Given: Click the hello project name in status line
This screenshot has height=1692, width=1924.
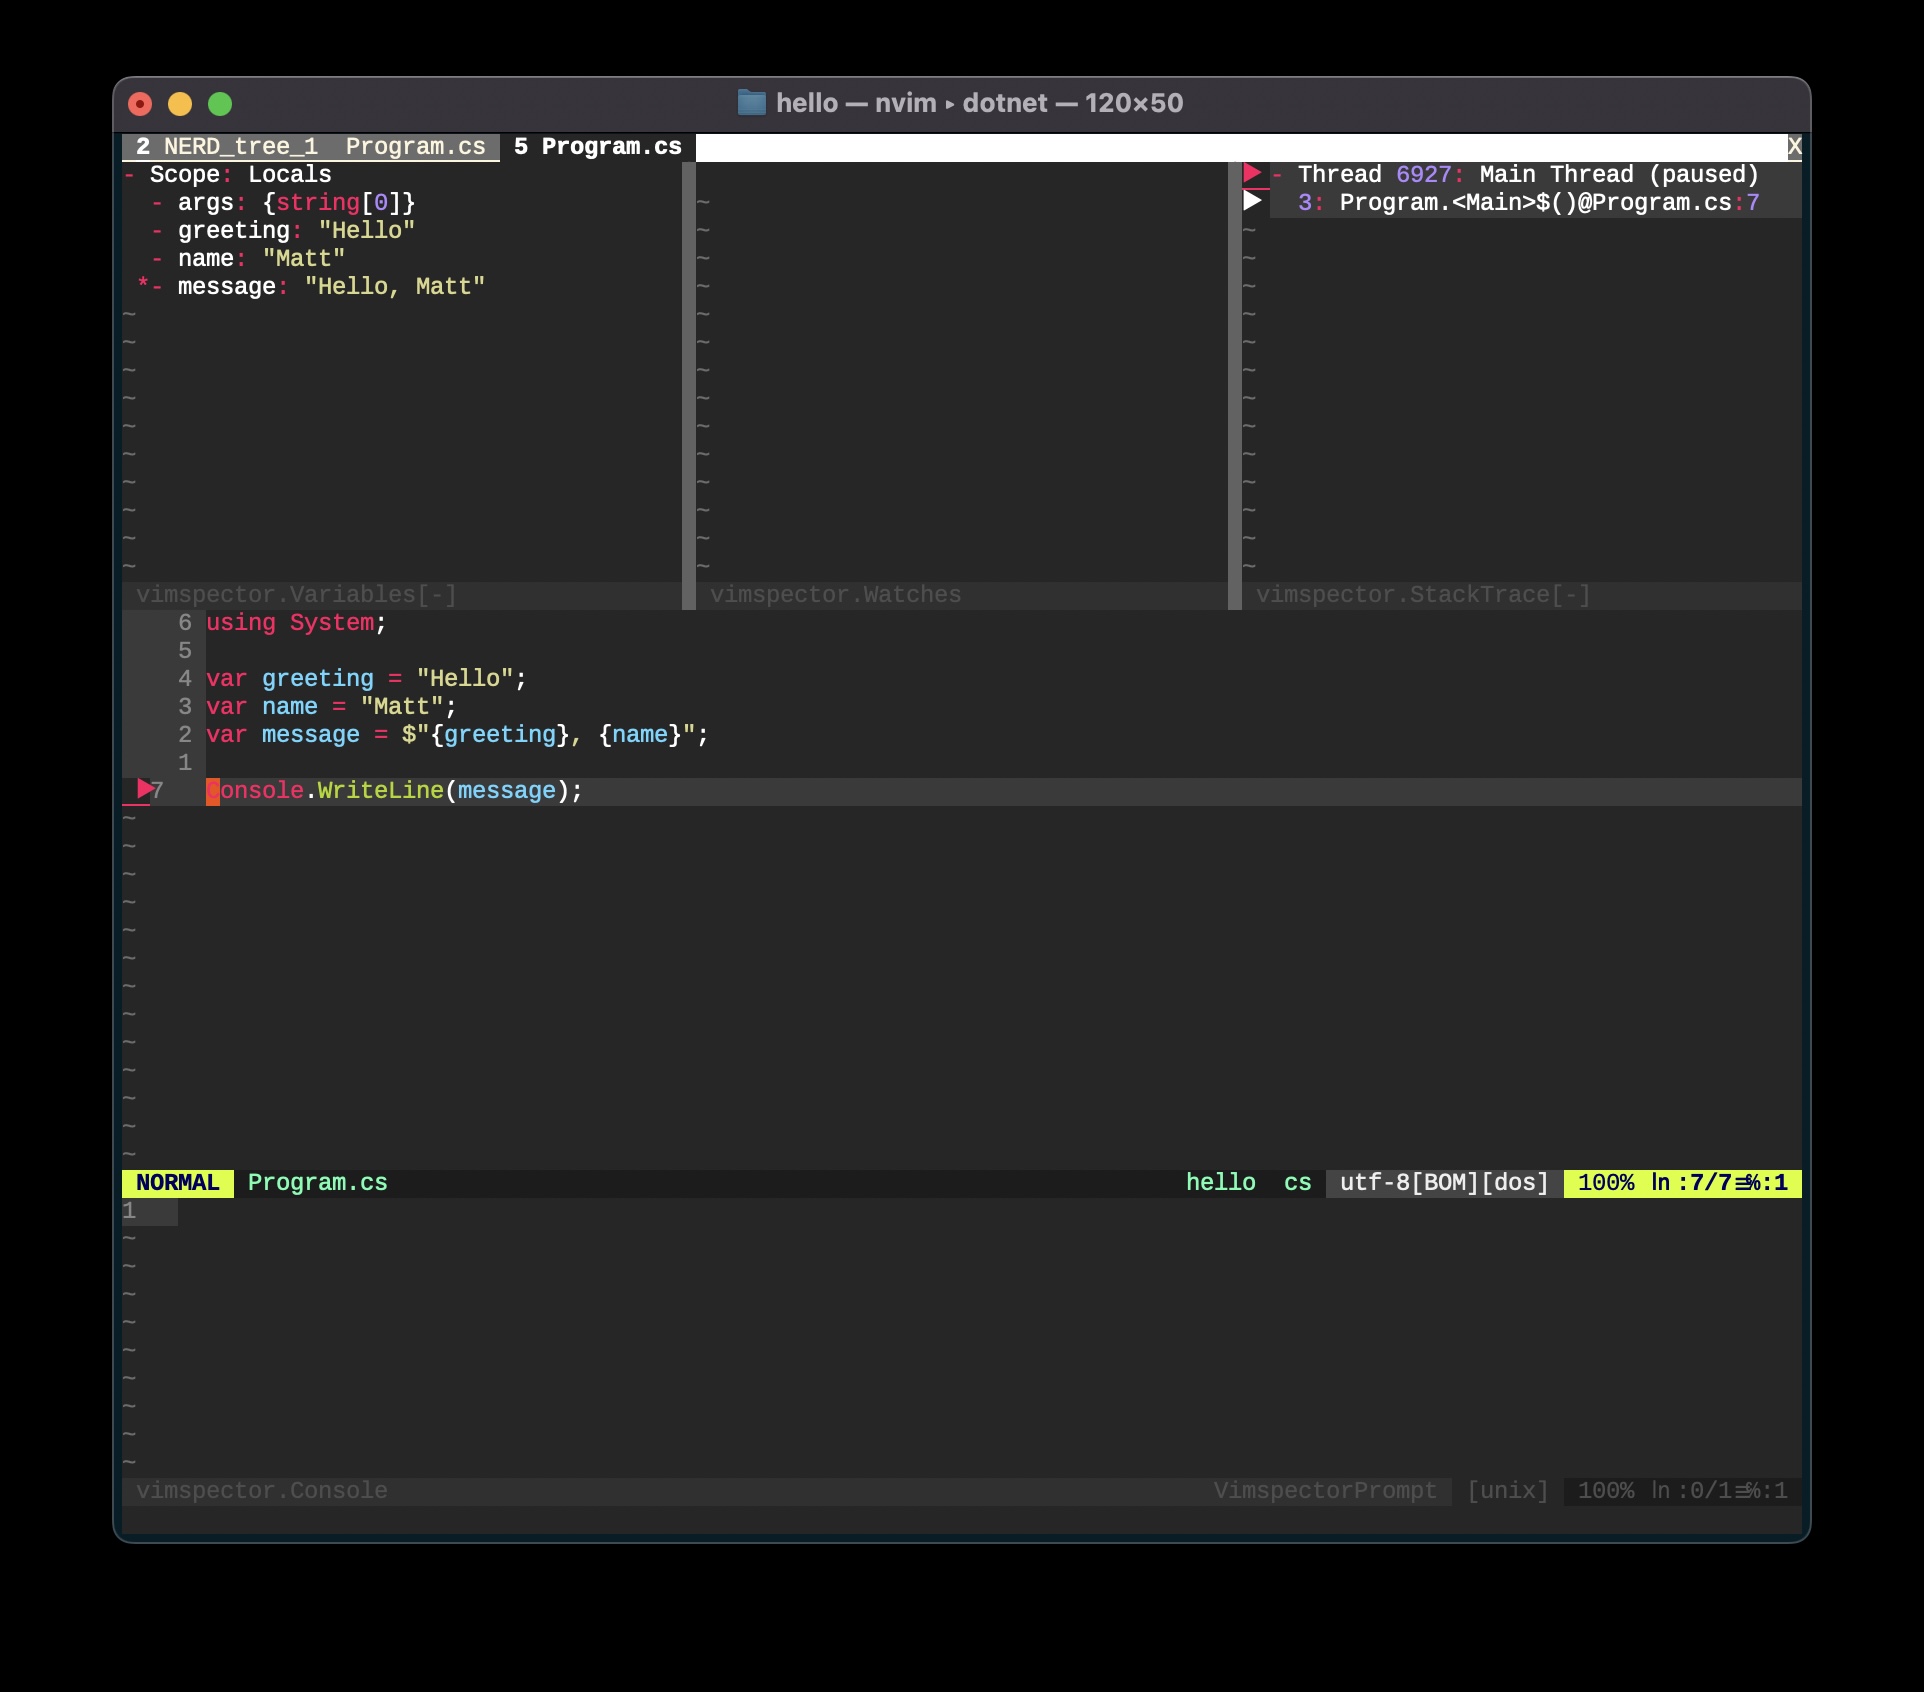Looking at the screenshot, I should [x=1221, y=1183].
